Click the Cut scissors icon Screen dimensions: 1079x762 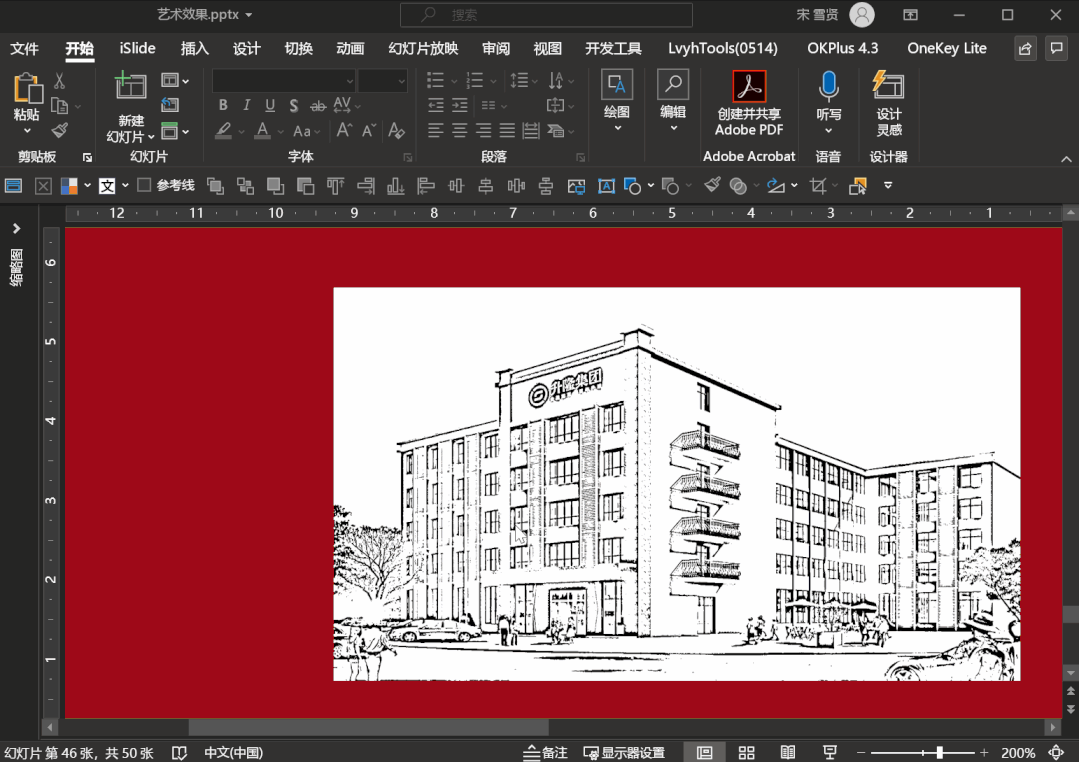60,81
